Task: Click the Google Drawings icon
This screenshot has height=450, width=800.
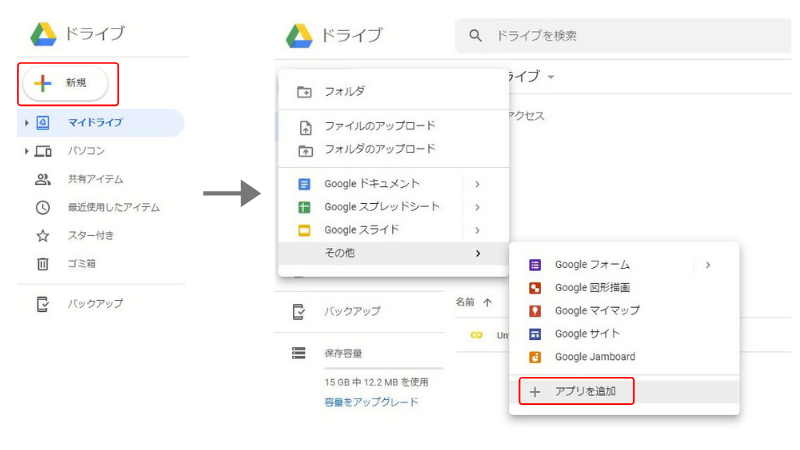Action: (x=535, y=288)
